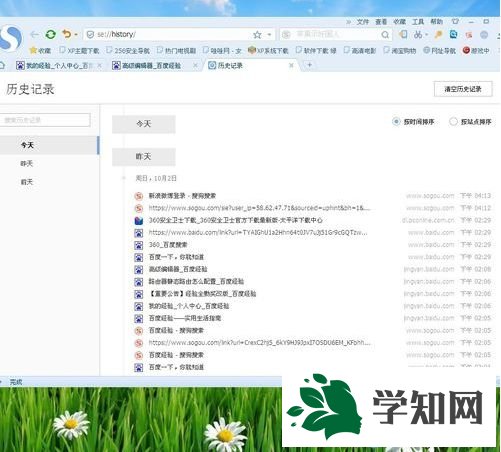Image resolution: width=501 pixels, height=452 pixels.
Task: Click the magnifier search icon
Action: [385, 35]
